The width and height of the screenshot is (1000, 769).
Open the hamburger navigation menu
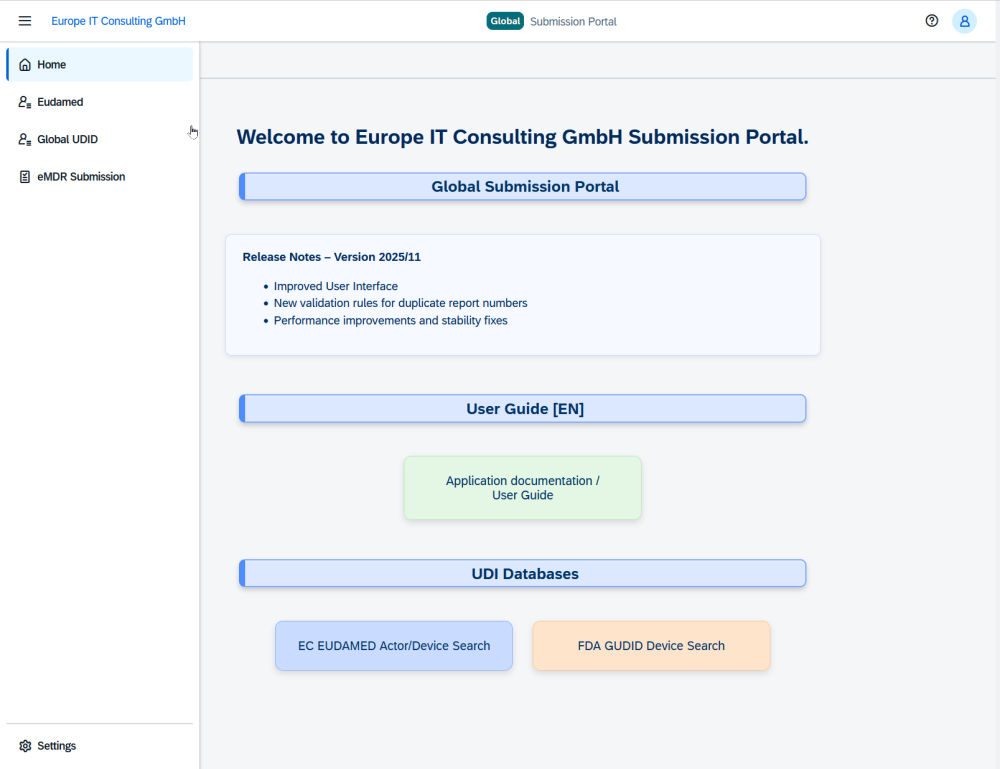(x=25, y=20)
